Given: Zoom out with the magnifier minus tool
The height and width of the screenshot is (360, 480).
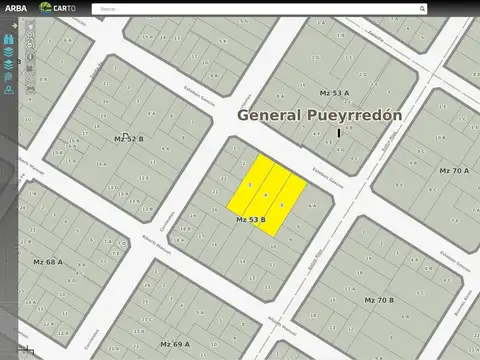Looking at the screenshot, I should click(30, 46).
